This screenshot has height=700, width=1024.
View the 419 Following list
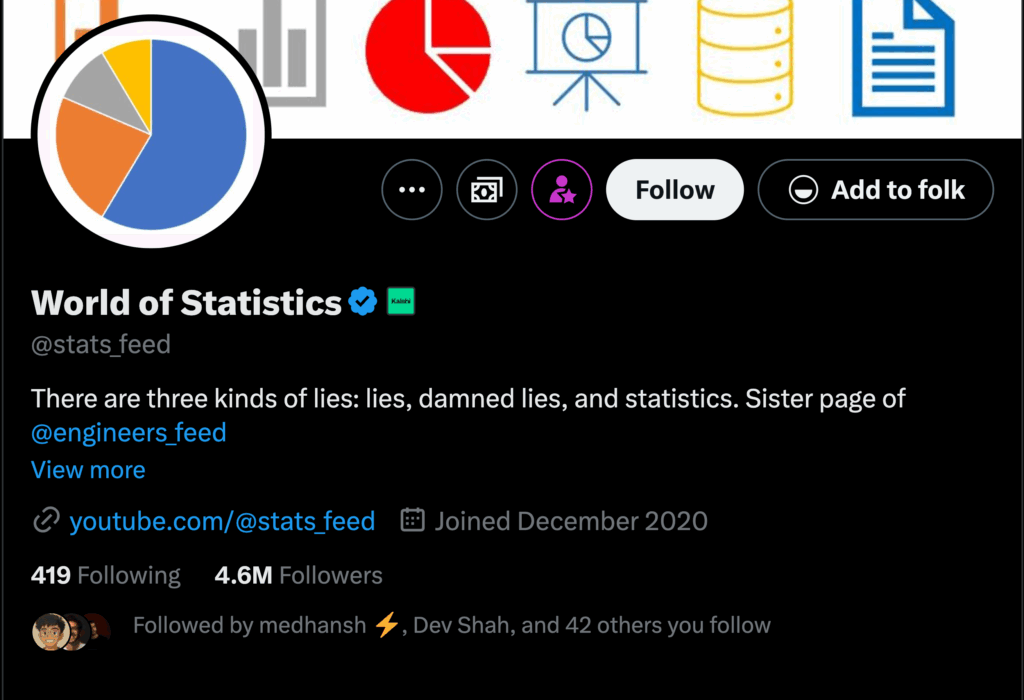(x=106, y=575)
